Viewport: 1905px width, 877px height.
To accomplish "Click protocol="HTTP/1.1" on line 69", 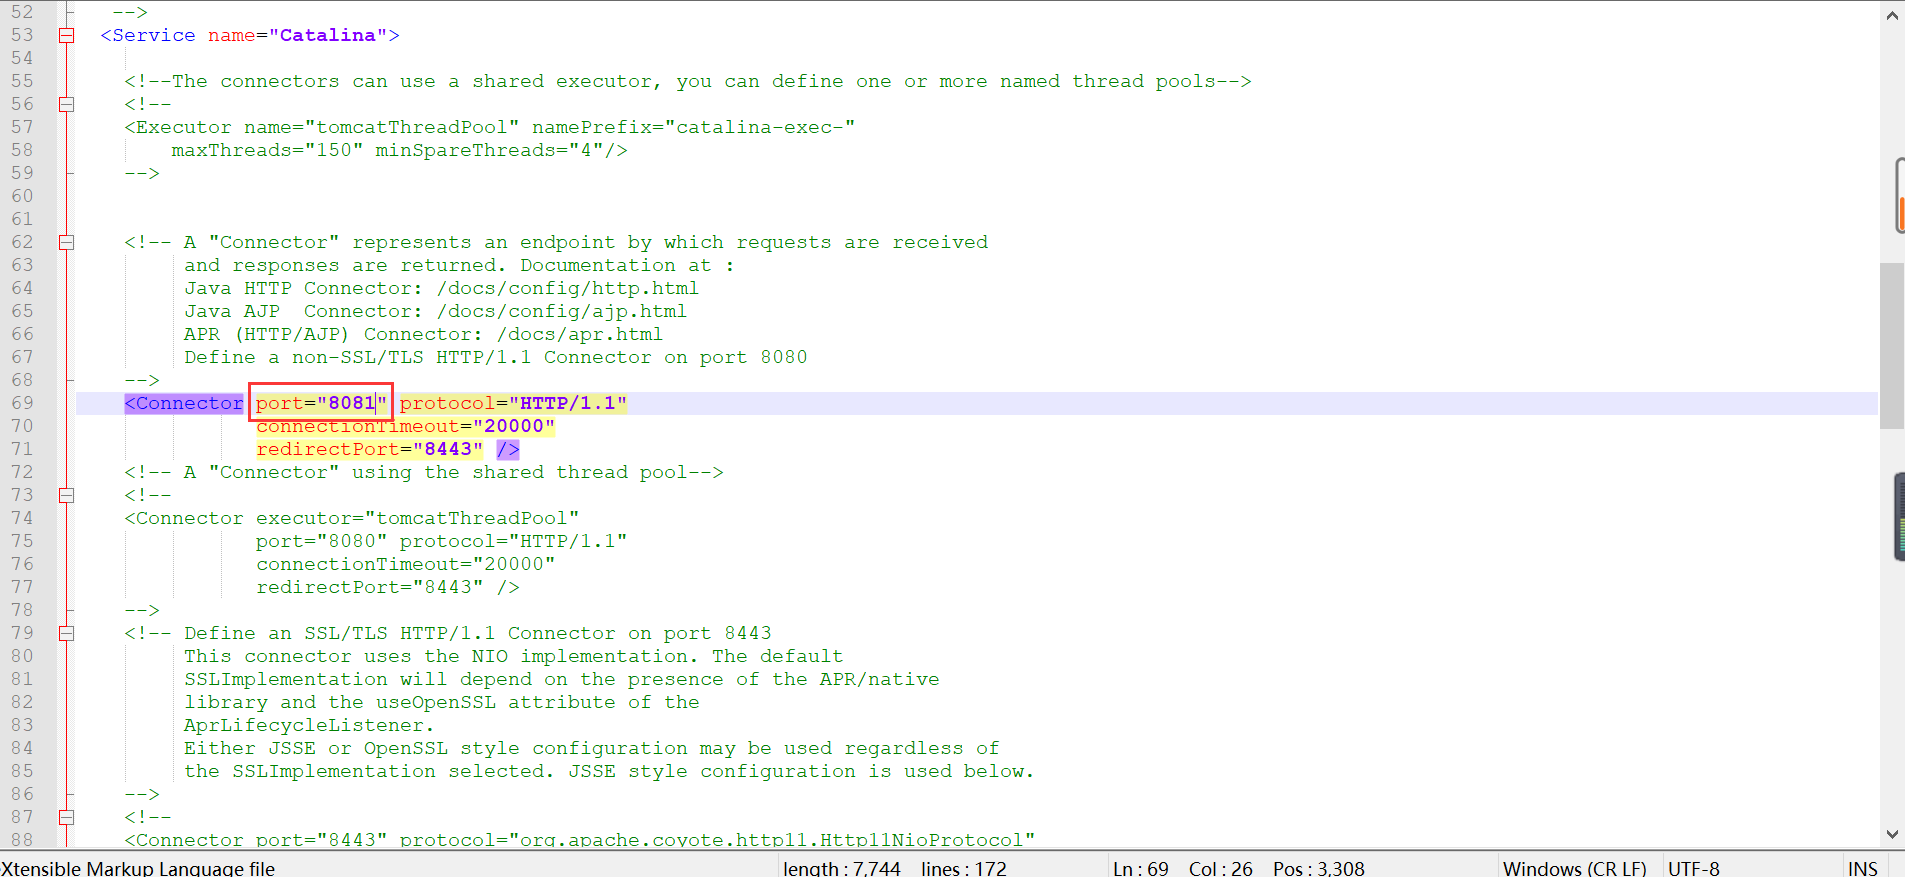I will click(x=514, y=403).
